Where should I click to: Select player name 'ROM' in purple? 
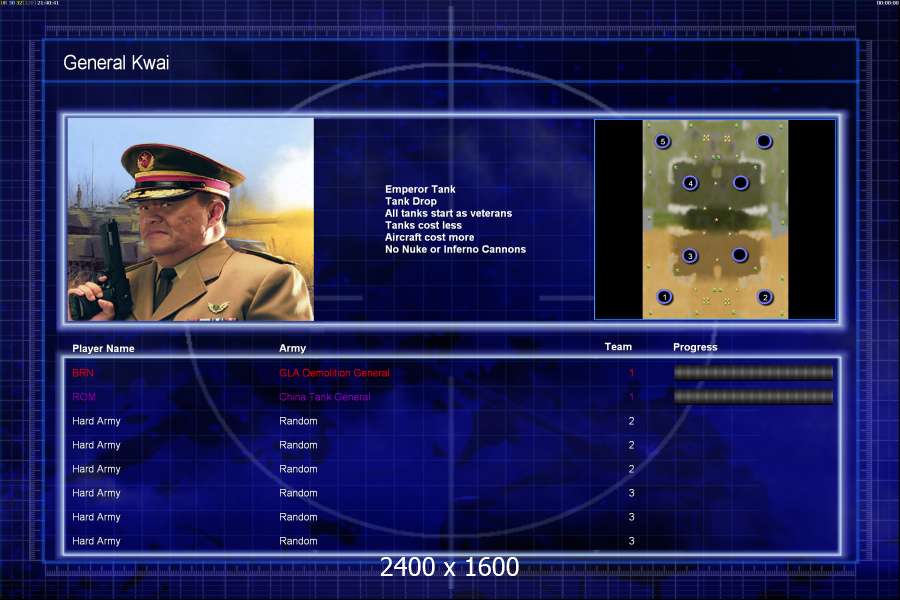point(84,397)
